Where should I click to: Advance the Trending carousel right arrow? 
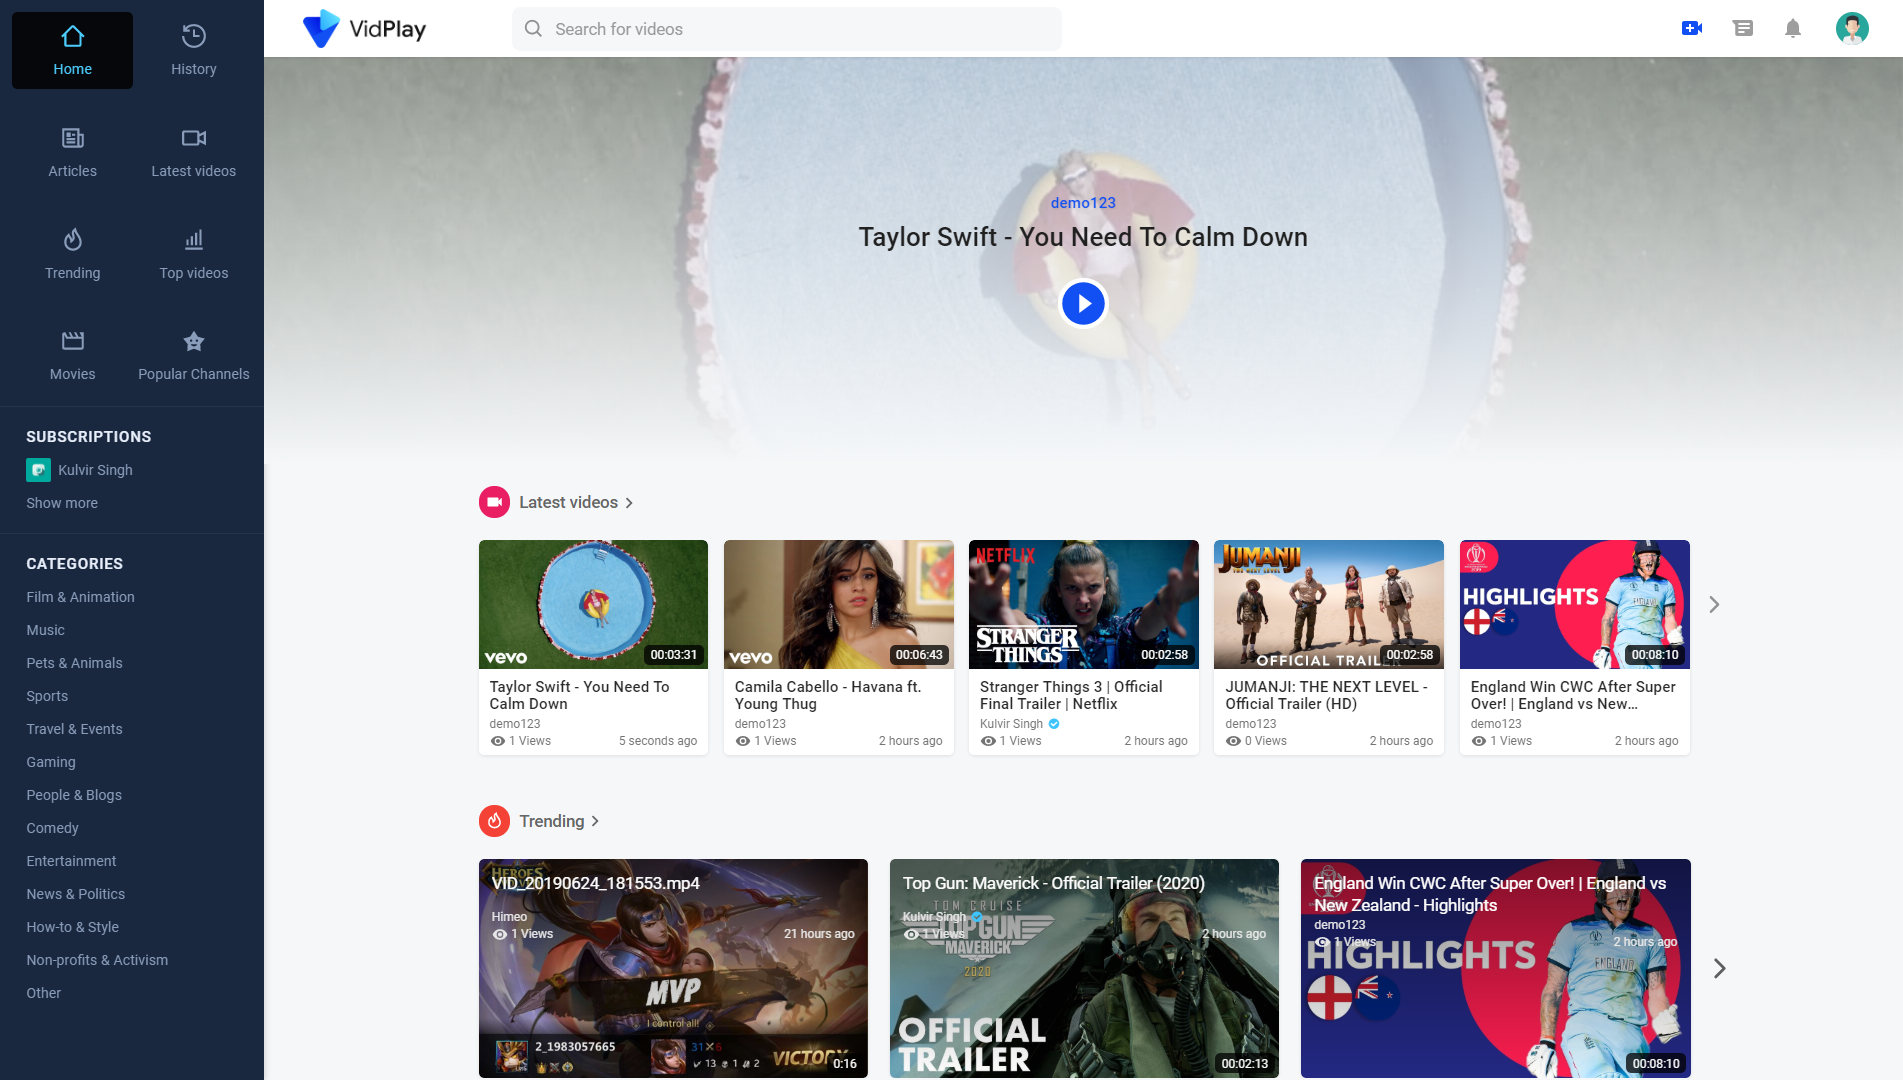point(1719,968)
